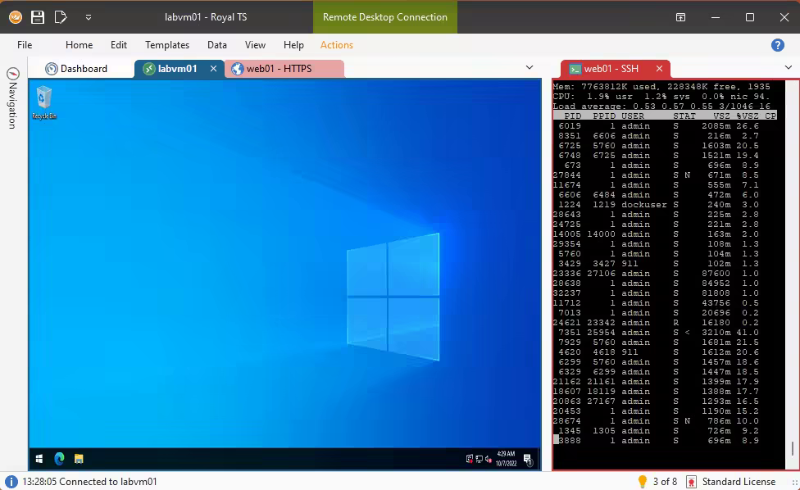Open the Recycle Bin on remote desktop
Viewport: 800px width, 490px height.
43,101
